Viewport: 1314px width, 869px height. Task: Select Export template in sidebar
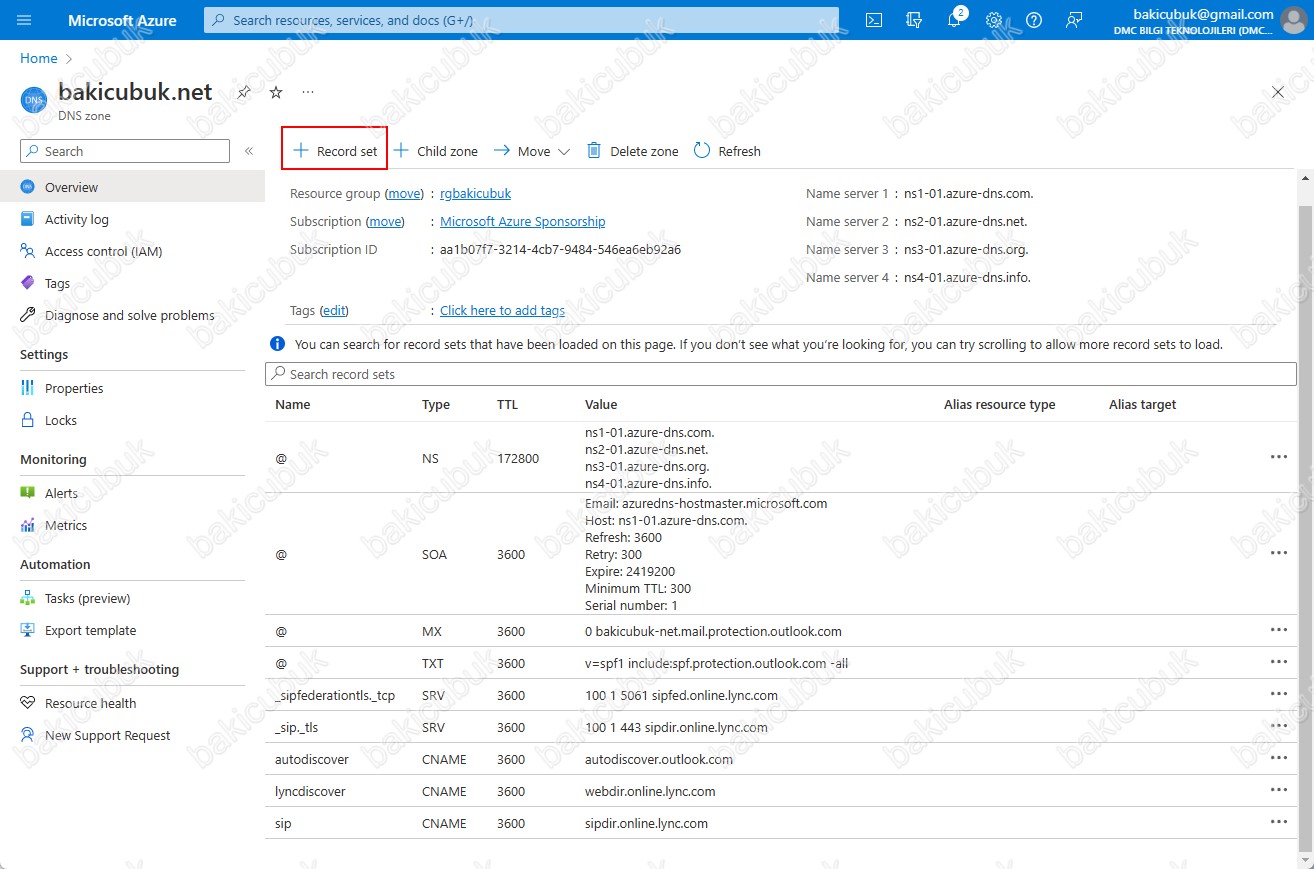coord(90,630)
